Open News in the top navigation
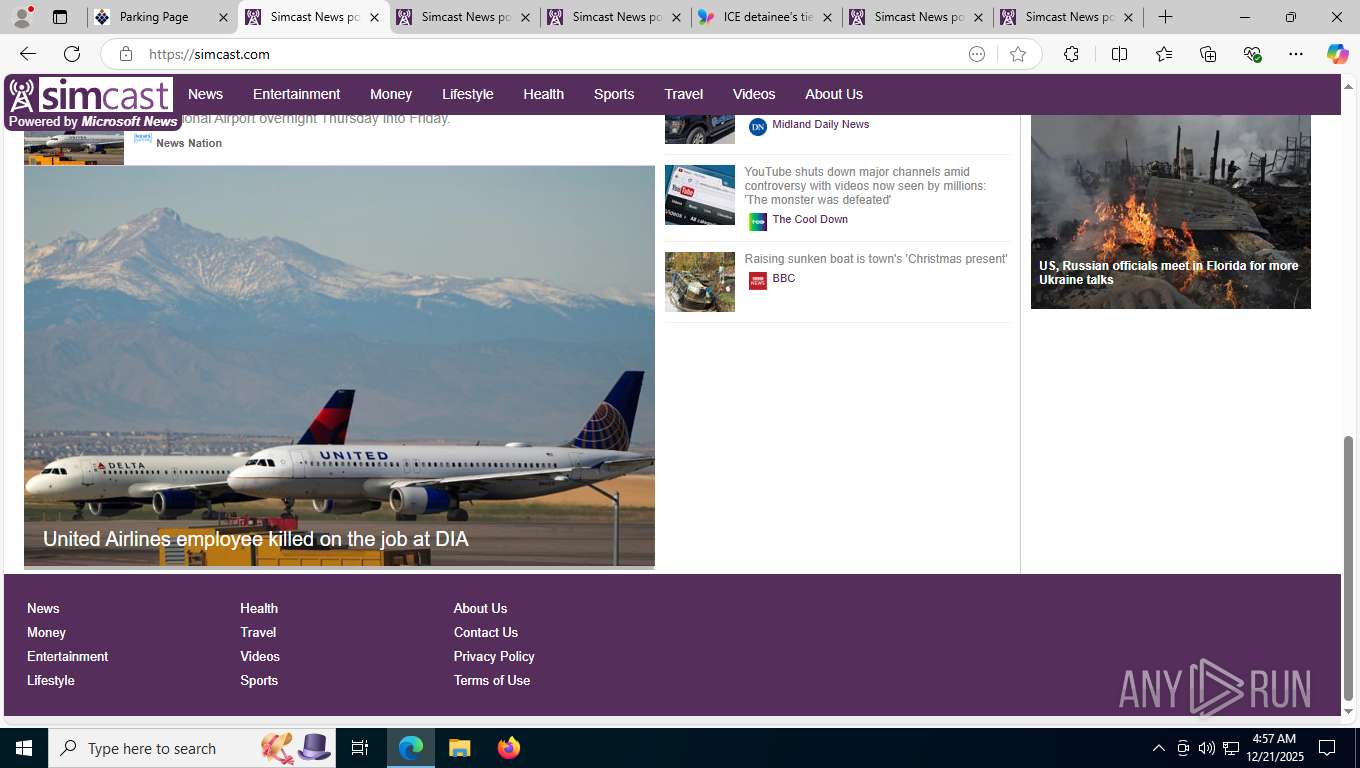1360x768 pixels. point(205,94)
